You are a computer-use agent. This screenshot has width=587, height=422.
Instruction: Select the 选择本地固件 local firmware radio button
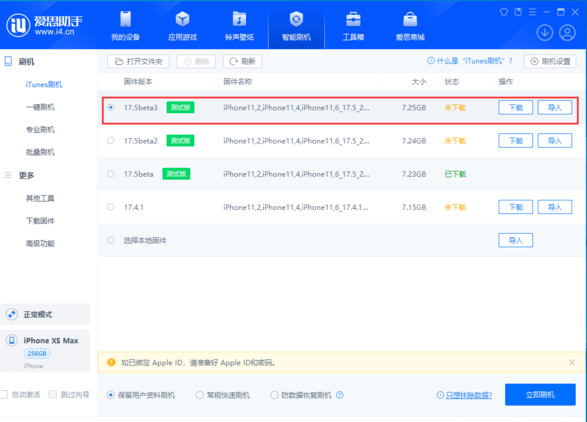(111, 240)
